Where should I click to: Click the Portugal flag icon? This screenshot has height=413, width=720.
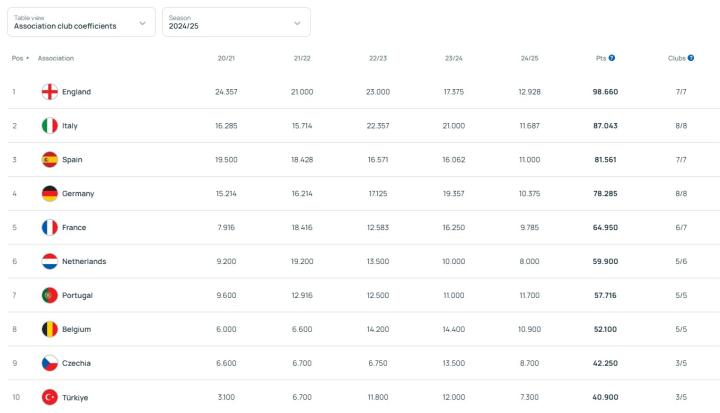click(49, 296)
